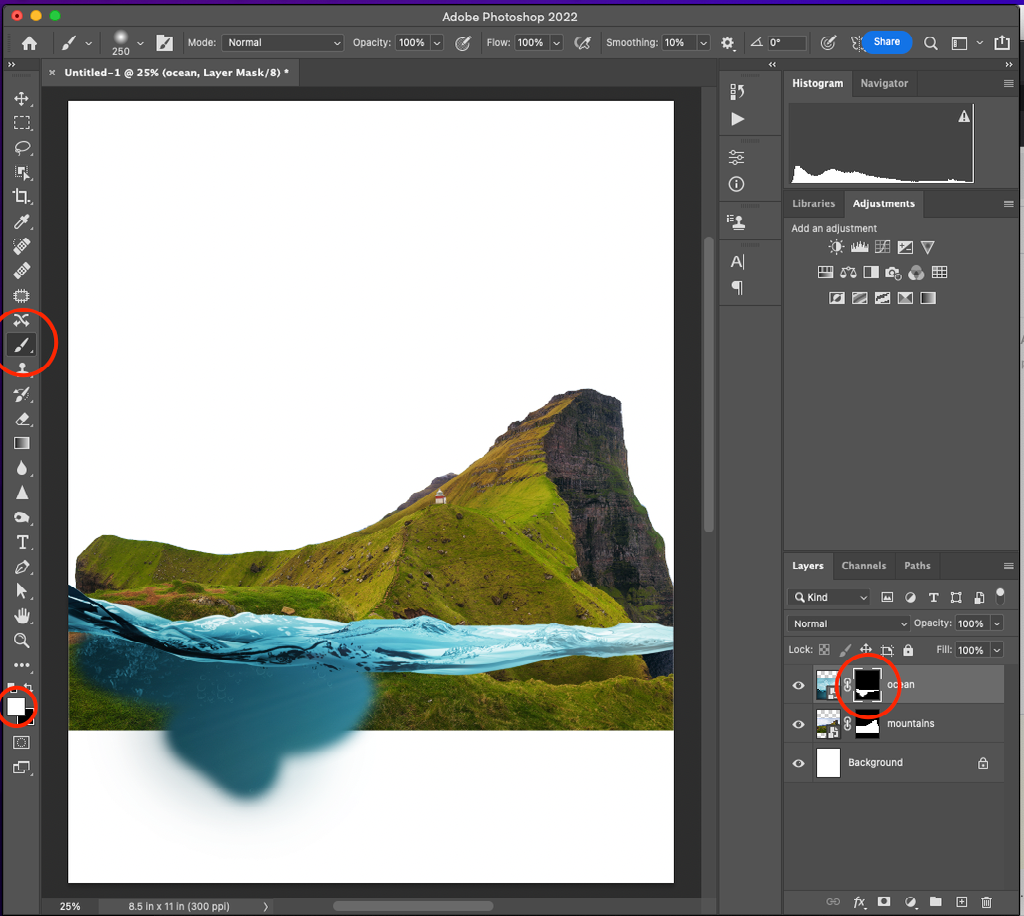Choose the Horizontal Type tool

[x=21, y=542]
